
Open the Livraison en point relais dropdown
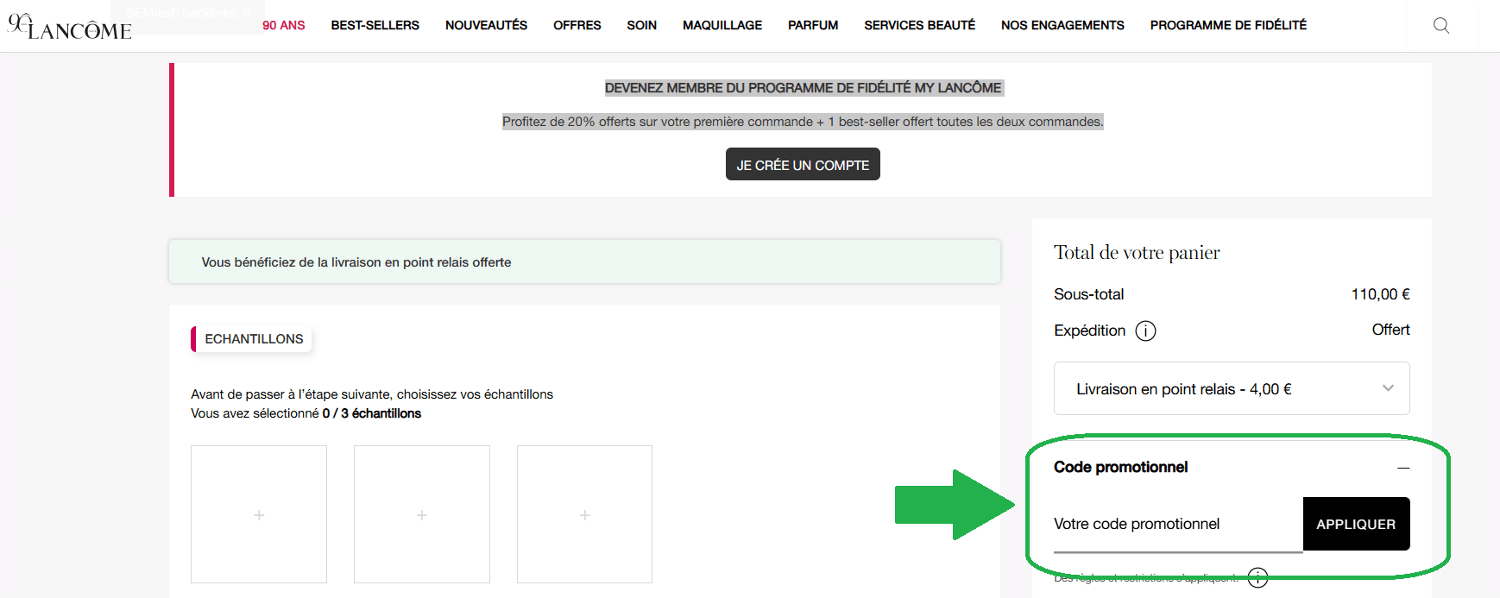point(1231,389)
